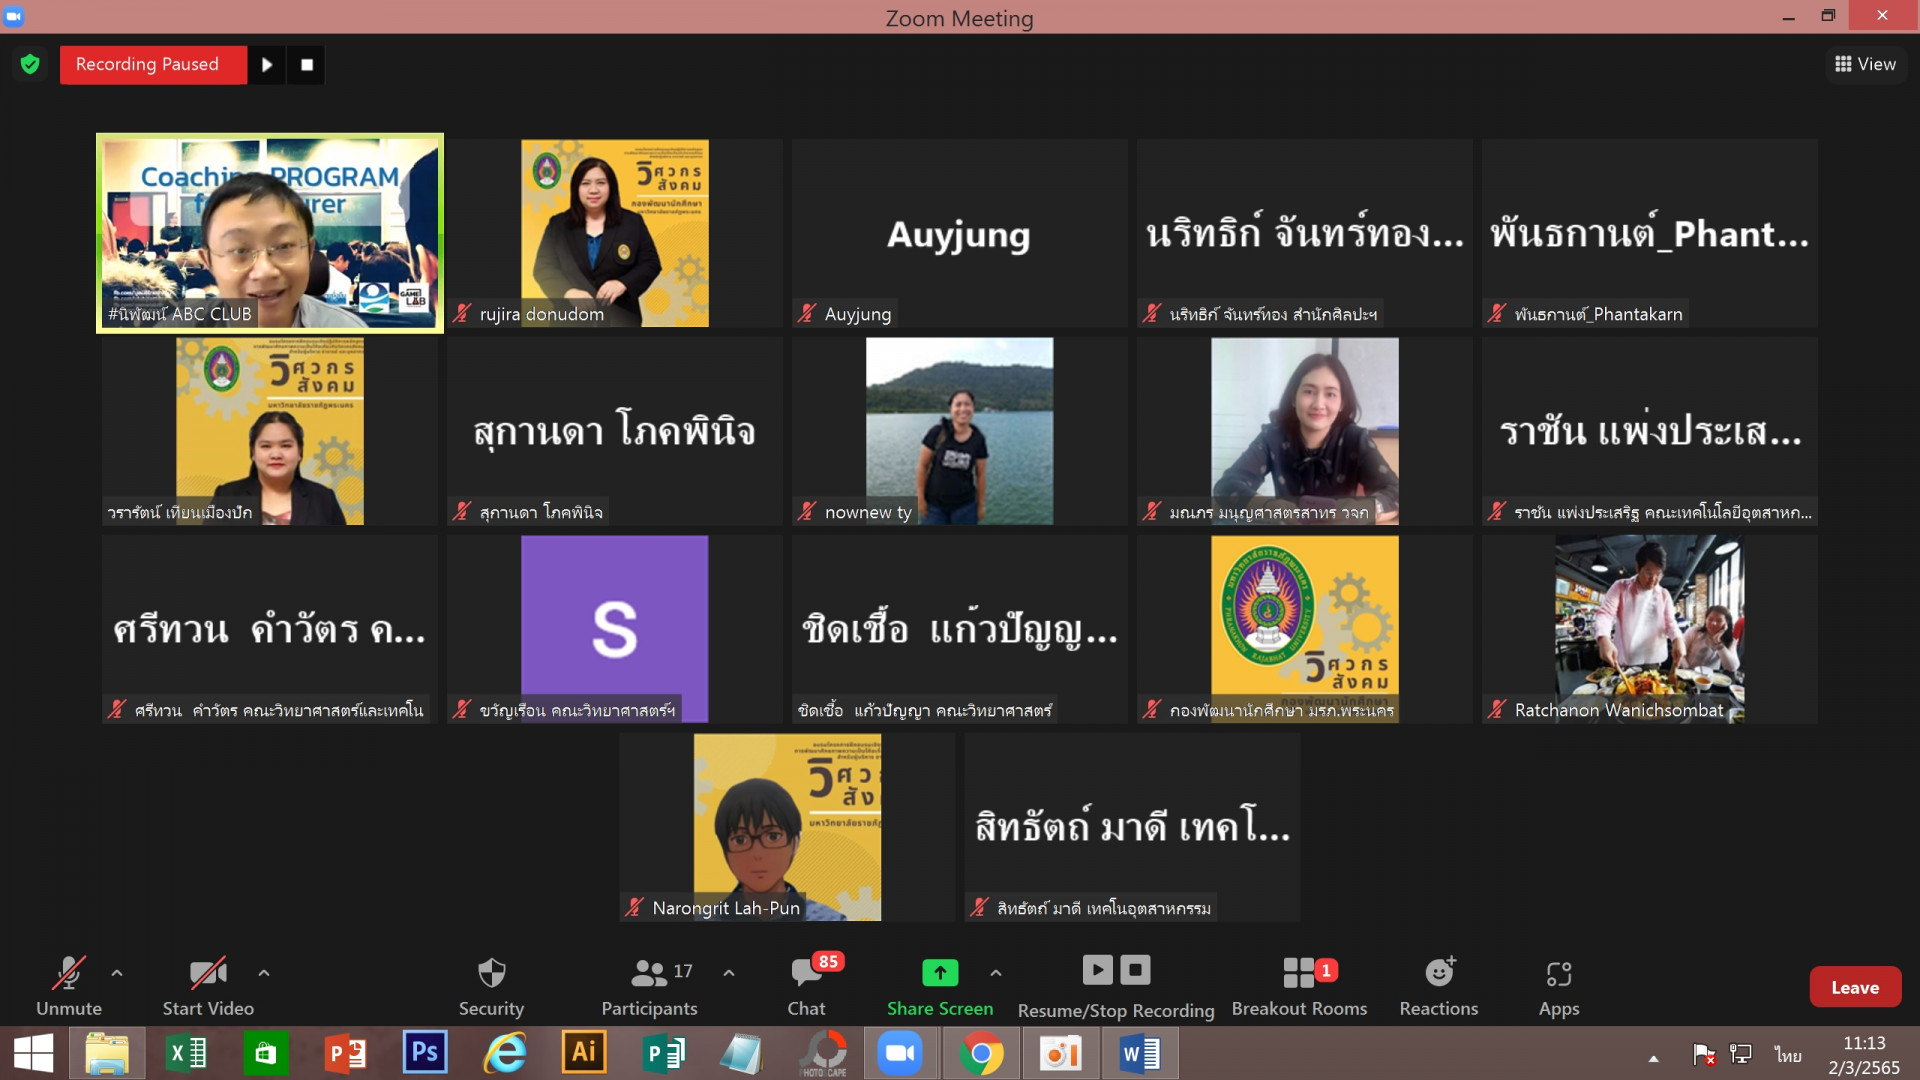Select rujira donudom's video tile

(614, 233)
